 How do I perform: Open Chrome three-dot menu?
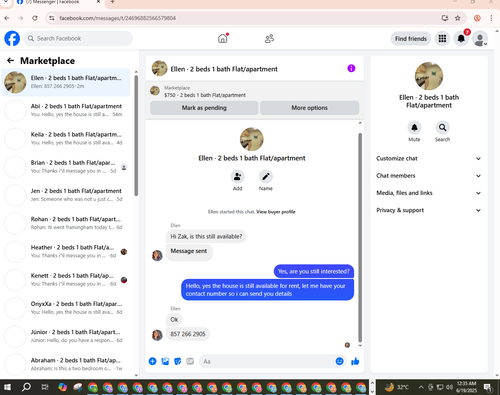pos(491,18)
